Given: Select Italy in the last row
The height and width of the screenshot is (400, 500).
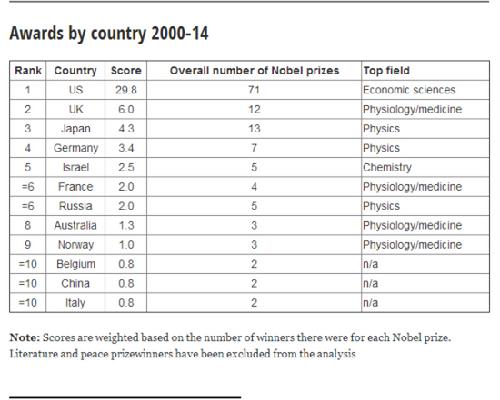Looking at the screenshot, I should point(75,303).
